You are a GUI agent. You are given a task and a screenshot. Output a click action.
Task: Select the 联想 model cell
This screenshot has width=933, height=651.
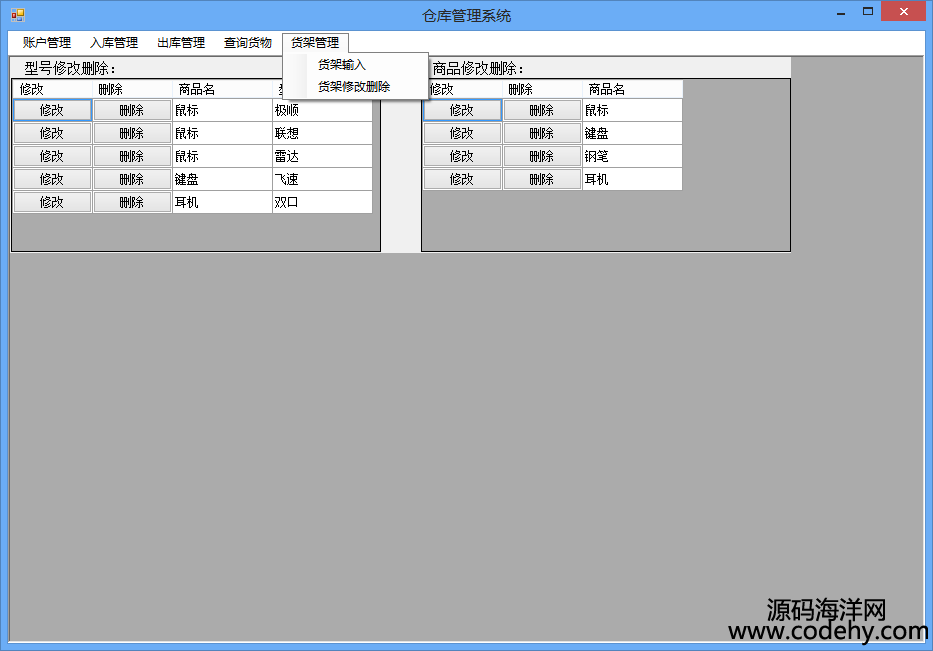pos(322,133)
